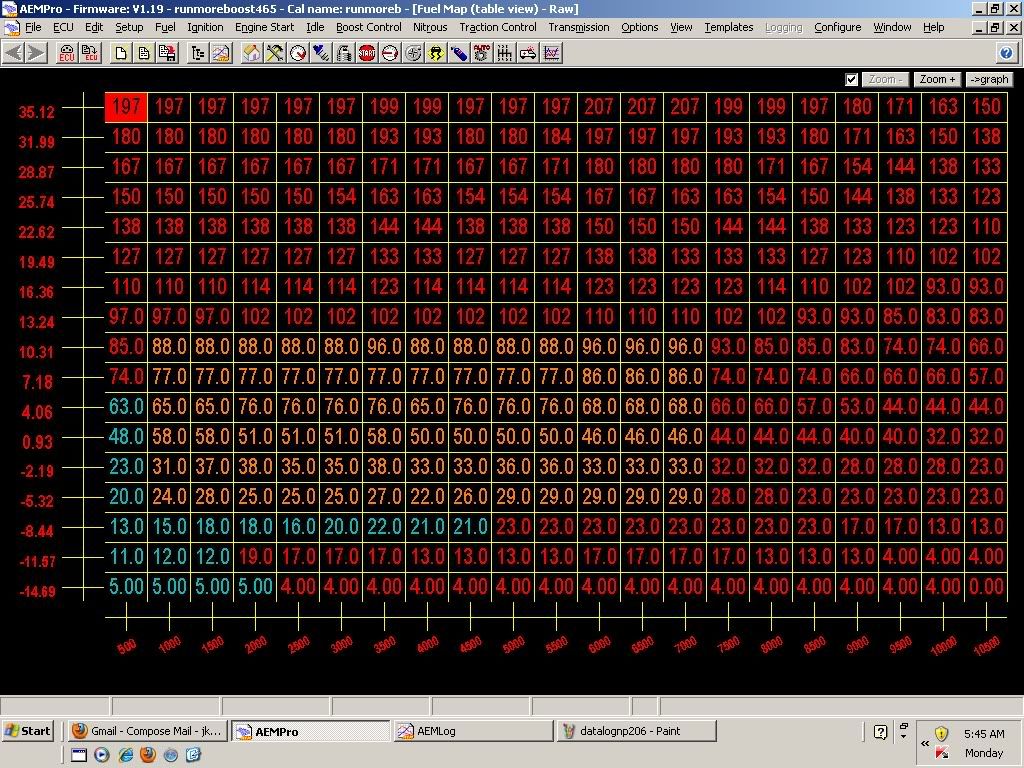Open the Configure menu
Image resolution: width=1024 pixels, height=768 pixels.
837,27
